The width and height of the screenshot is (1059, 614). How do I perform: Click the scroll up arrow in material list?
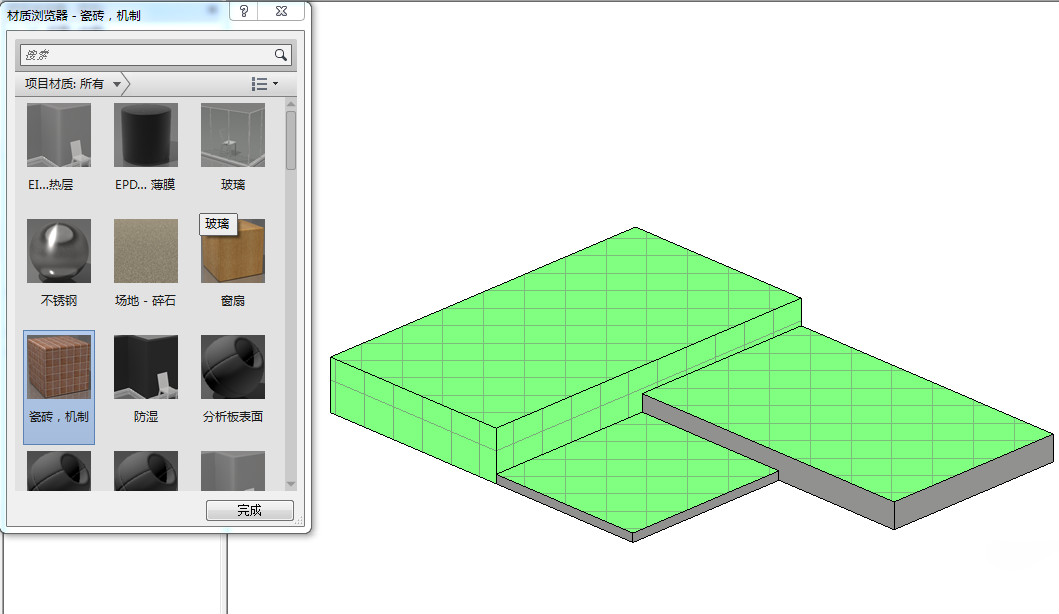point(291,104)
